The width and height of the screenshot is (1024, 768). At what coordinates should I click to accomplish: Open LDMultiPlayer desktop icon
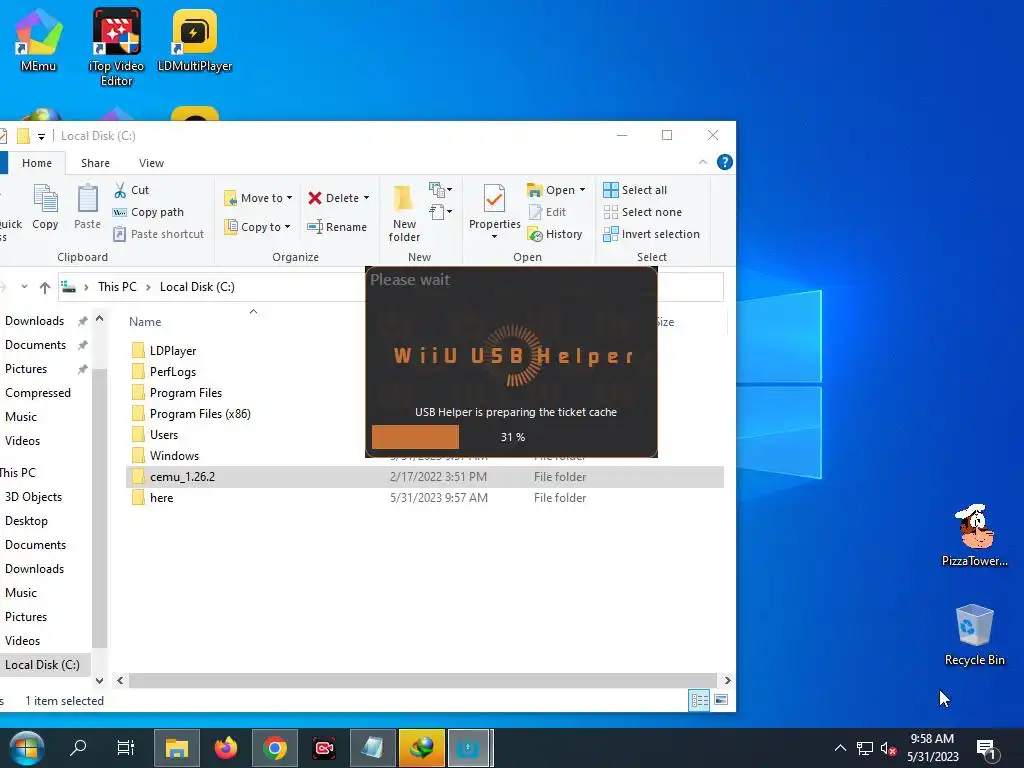pyautogui.click(x=195, y=39)
